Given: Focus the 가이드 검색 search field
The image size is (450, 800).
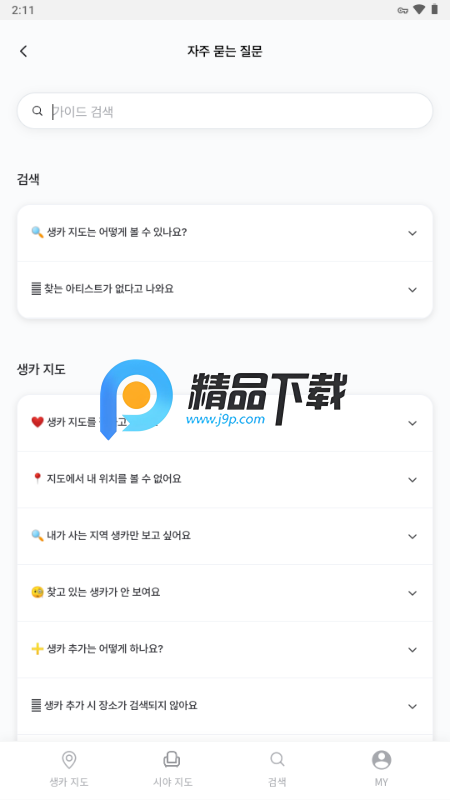Looking at the screenshot, I should click(225, 111).
